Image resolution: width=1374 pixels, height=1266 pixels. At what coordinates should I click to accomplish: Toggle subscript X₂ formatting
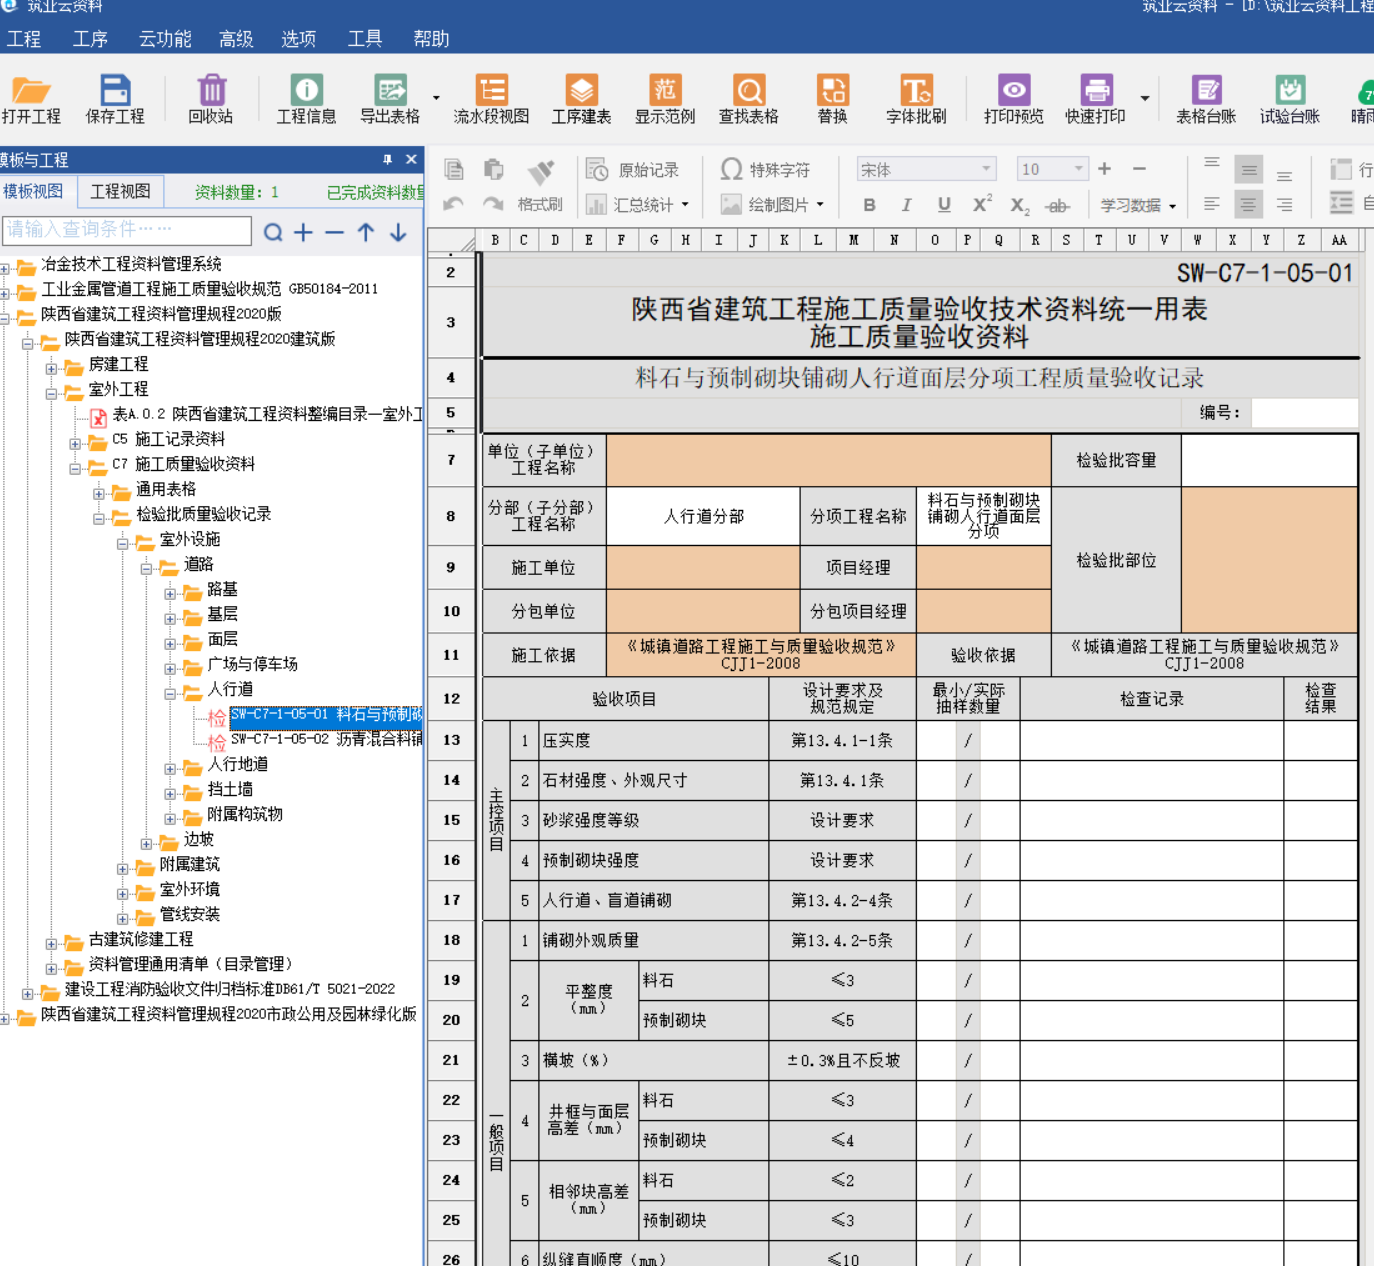pyautogui.click(x=1019, y=206)
